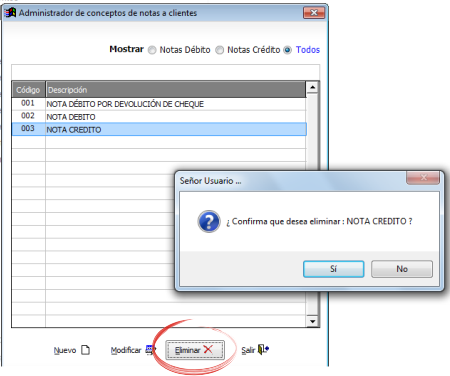Select the NOTA DEBITO row
The height and width of the screenshot is (376, 450).
coord(159,117)
